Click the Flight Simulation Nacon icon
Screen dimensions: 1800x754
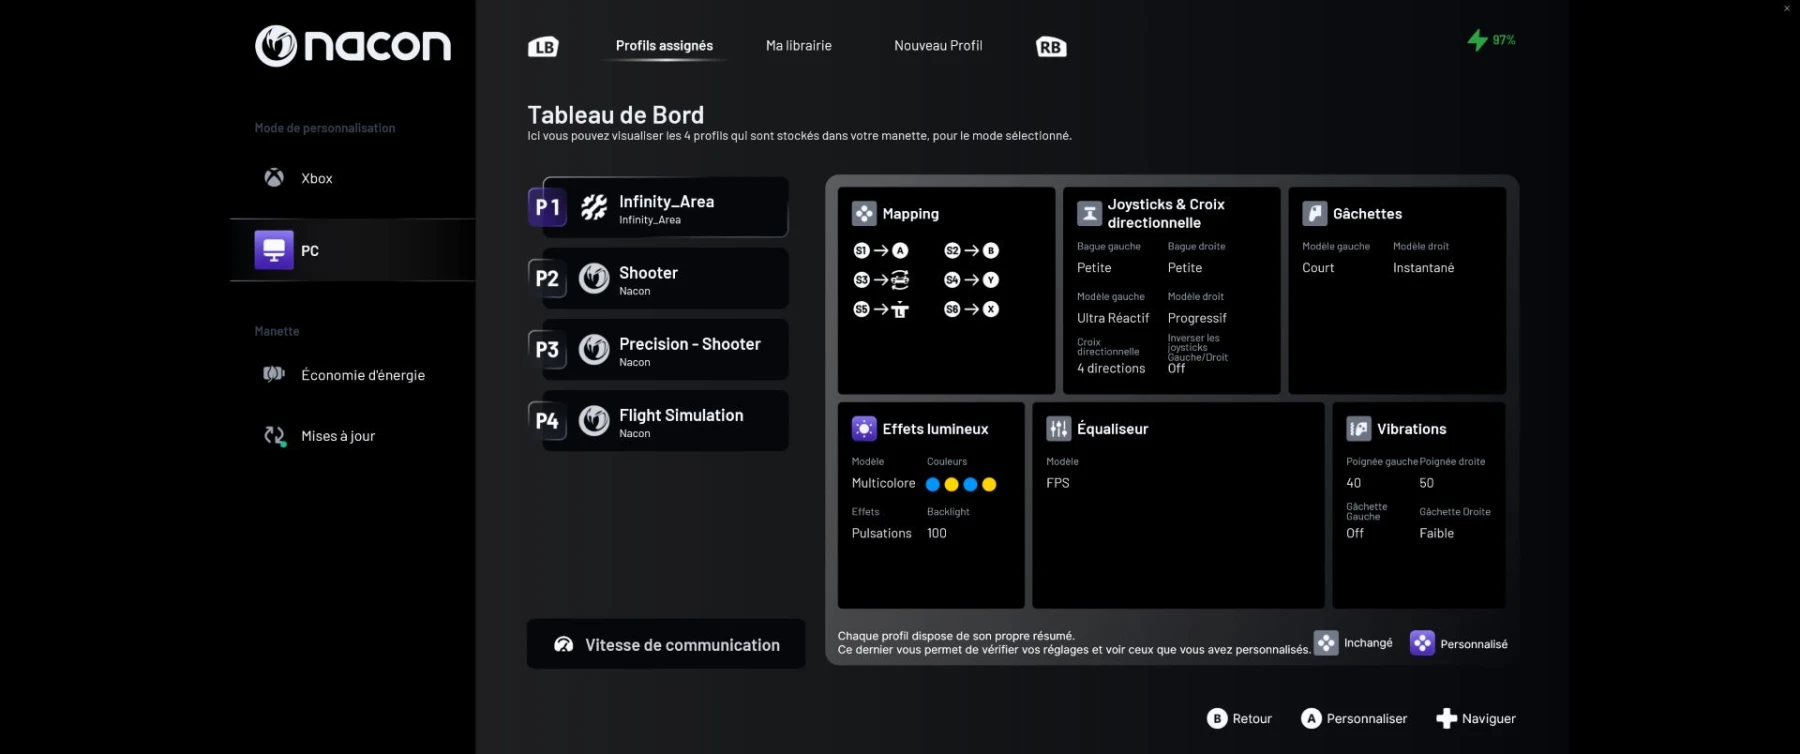point(594,421)
